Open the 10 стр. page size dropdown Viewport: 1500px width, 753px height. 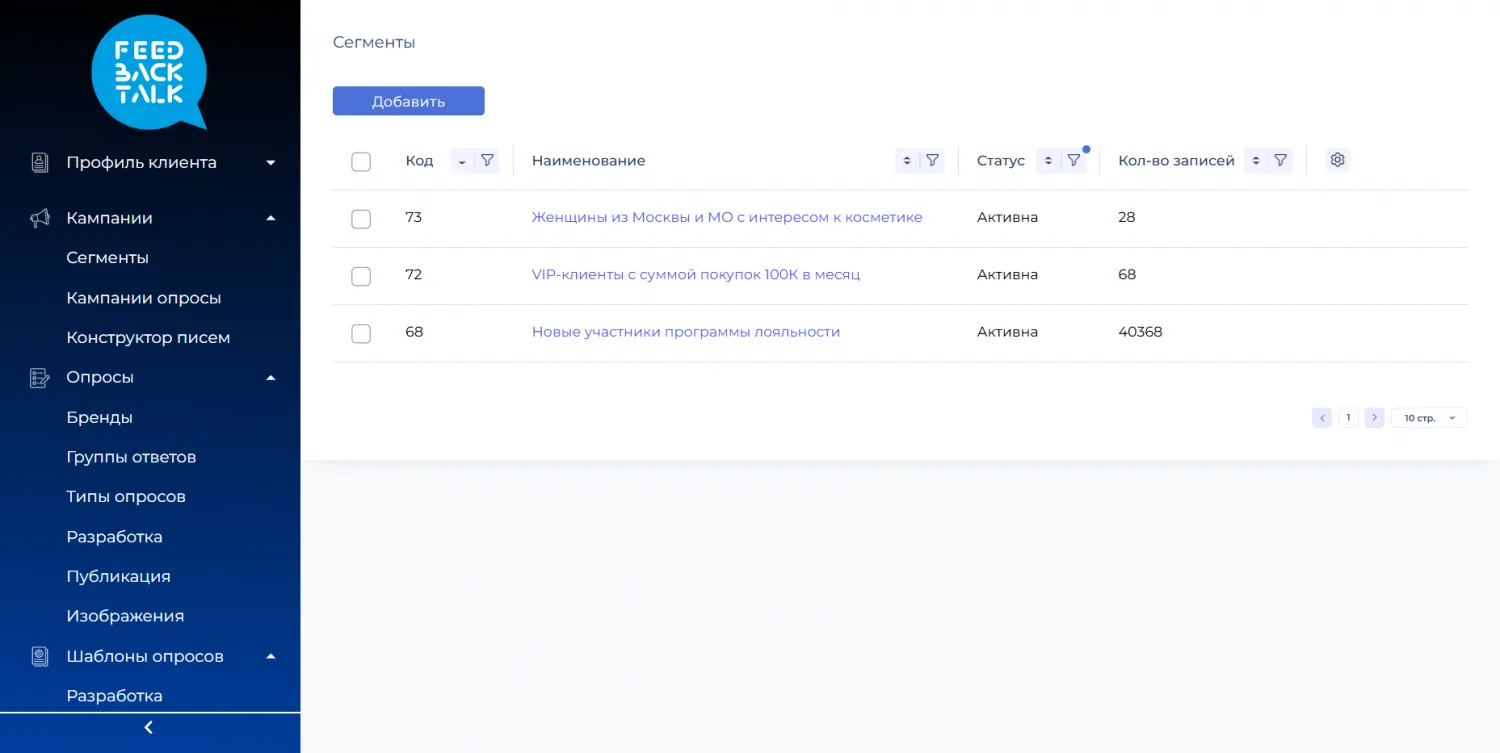click(x=1428, y=418)
